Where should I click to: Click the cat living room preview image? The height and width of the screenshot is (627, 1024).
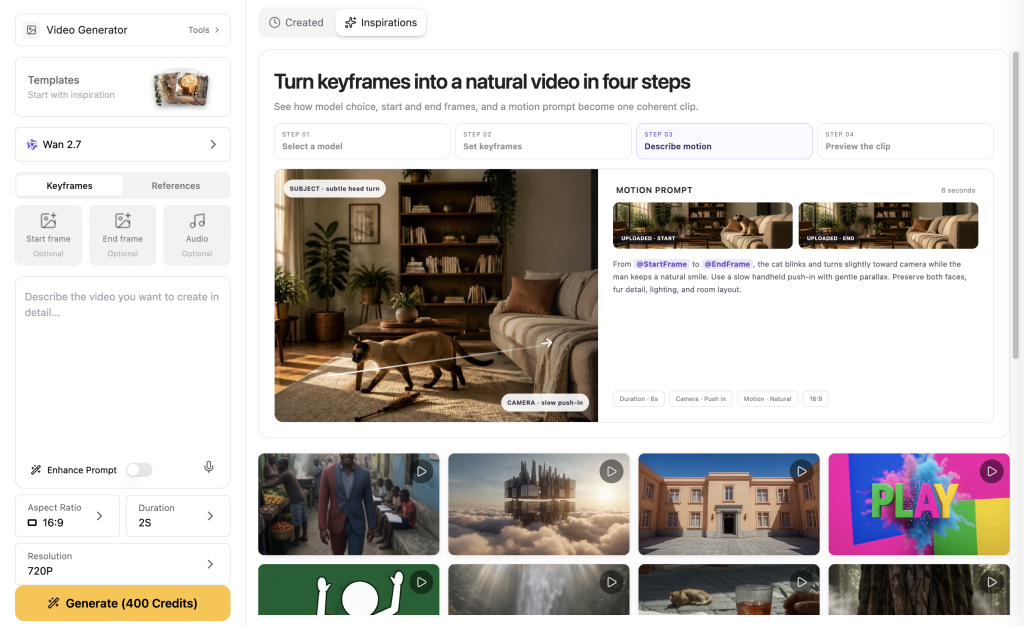pos(436,295)
